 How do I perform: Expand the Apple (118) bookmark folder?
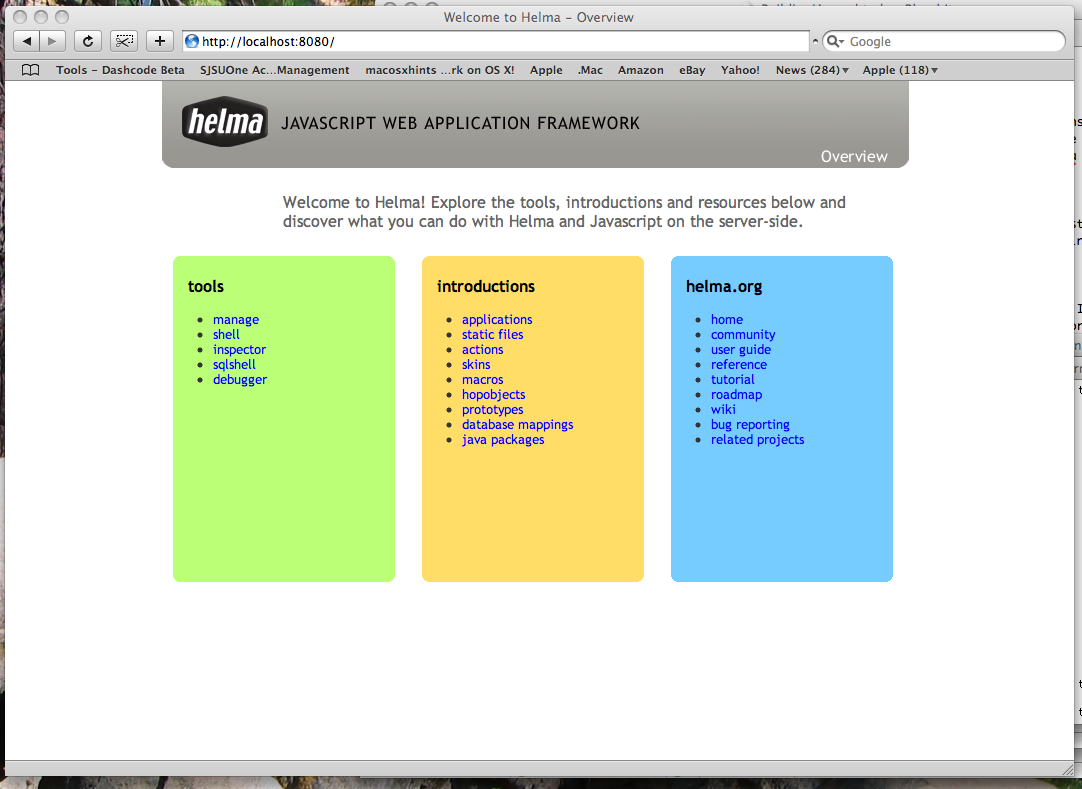(x=900, y=70)
